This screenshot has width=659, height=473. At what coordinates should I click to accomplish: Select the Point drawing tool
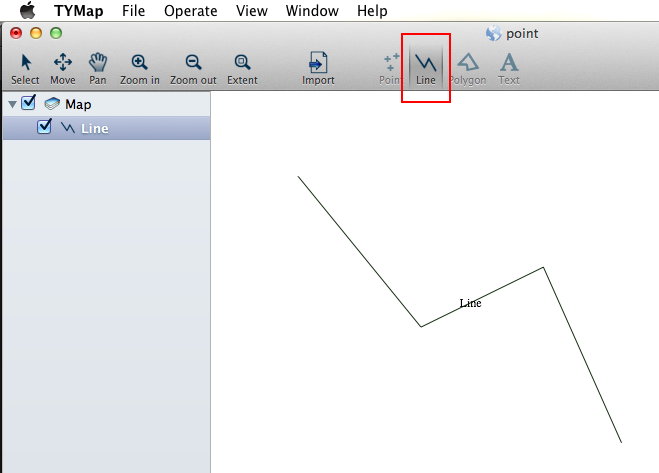tap(391, 69)
